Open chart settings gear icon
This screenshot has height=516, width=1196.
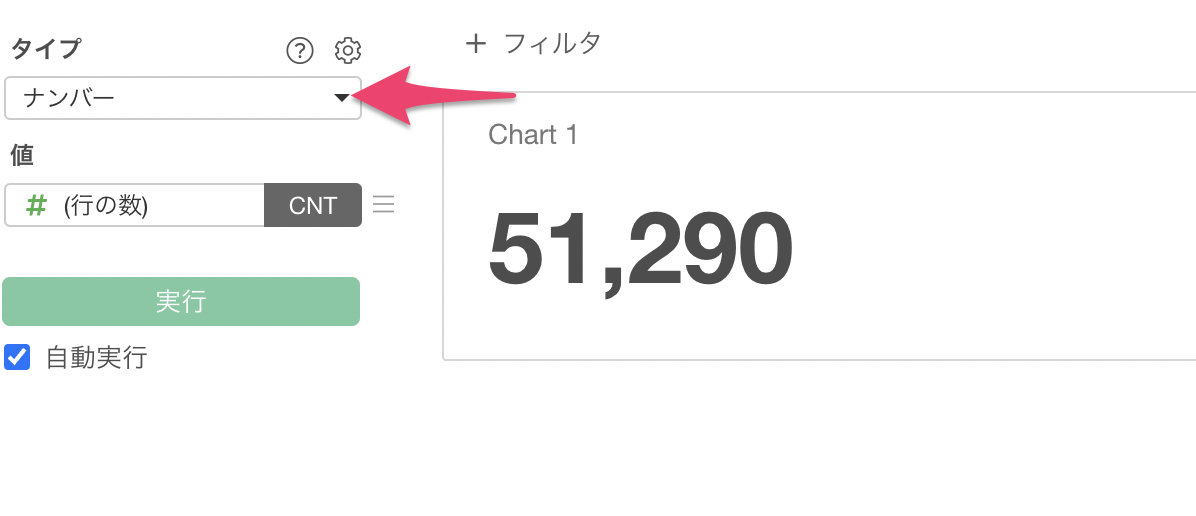click(x=347, y=50)
